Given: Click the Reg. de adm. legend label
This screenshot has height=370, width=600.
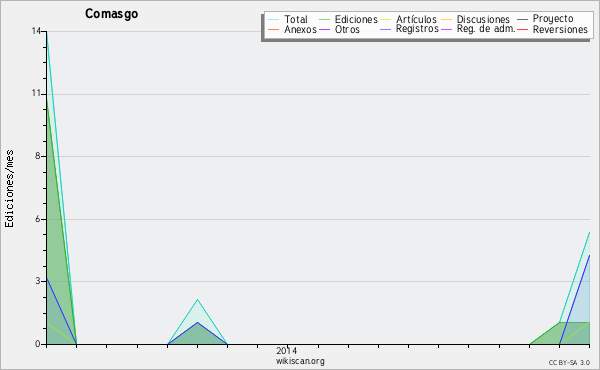Looking at the screenshot, I should [x=486, y=29].
